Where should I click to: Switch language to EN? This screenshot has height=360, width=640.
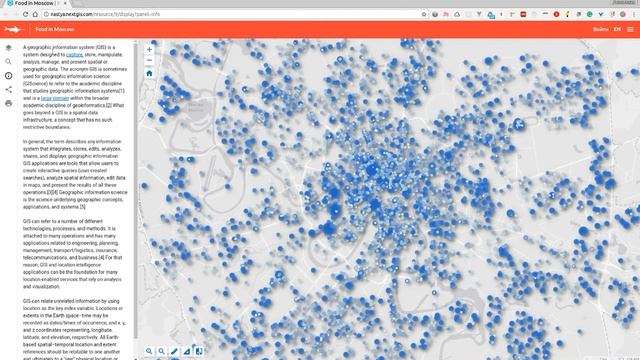click(617, 29)
